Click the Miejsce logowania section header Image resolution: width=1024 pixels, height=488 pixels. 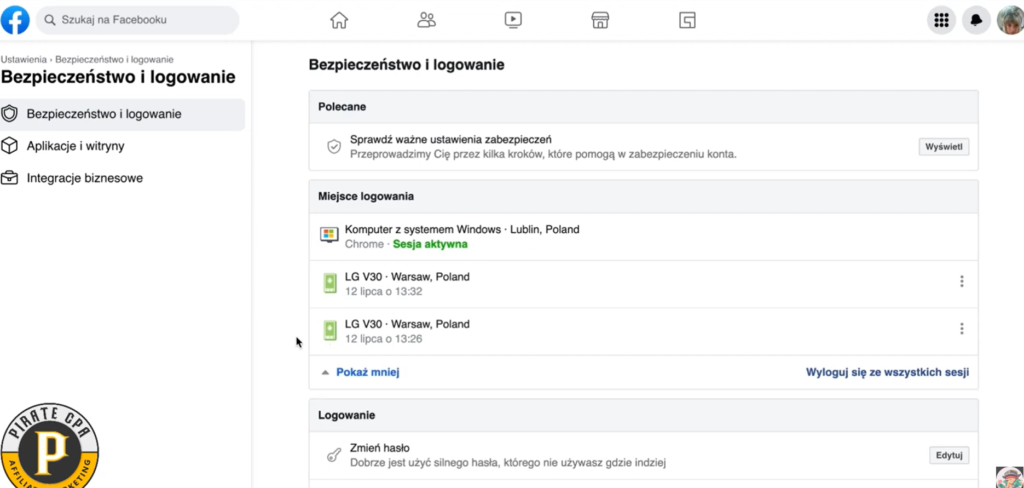(643, 197)
